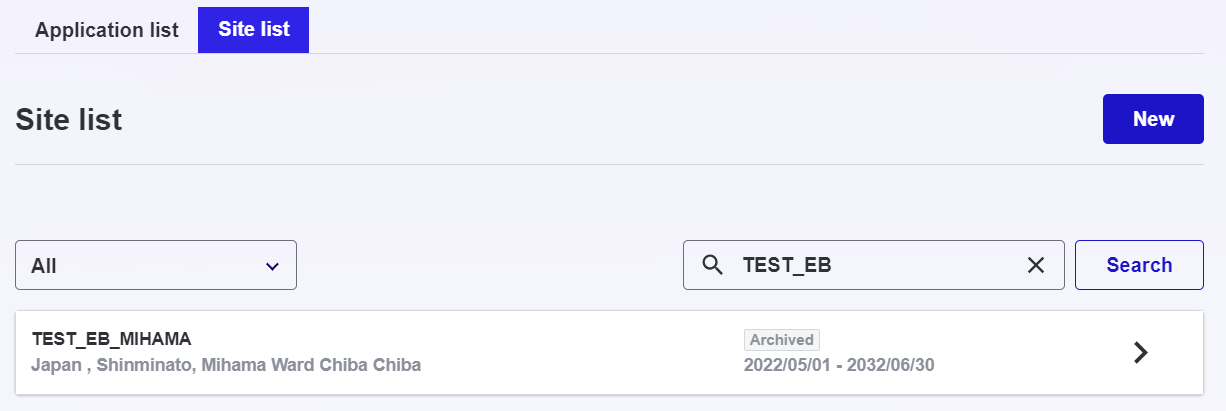The image size is (1226, 411).
Task: Click the 2022/05/01 - 2032/06/30 date range
Action: (839, 365)
